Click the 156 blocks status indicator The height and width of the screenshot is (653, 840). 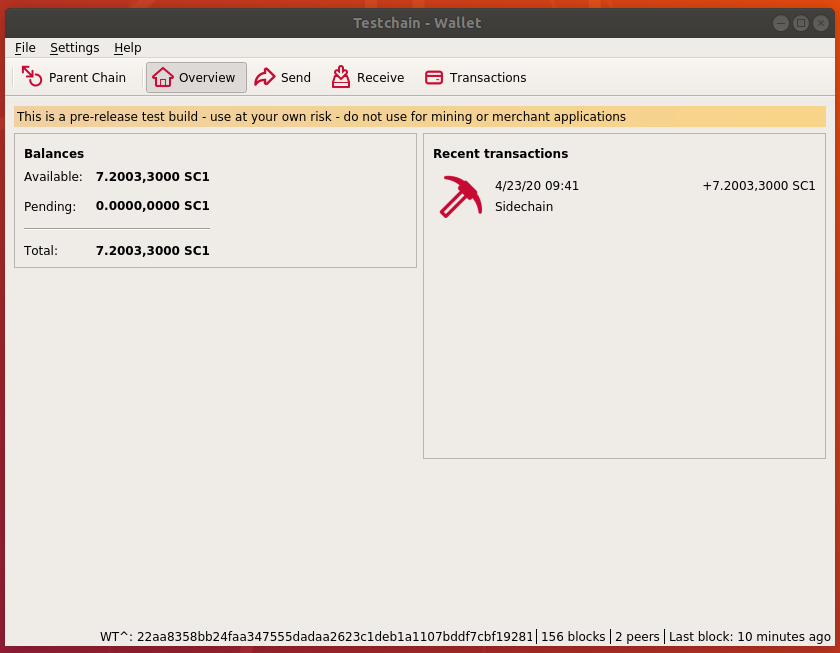pyautogui.click(x=573, y=636)
